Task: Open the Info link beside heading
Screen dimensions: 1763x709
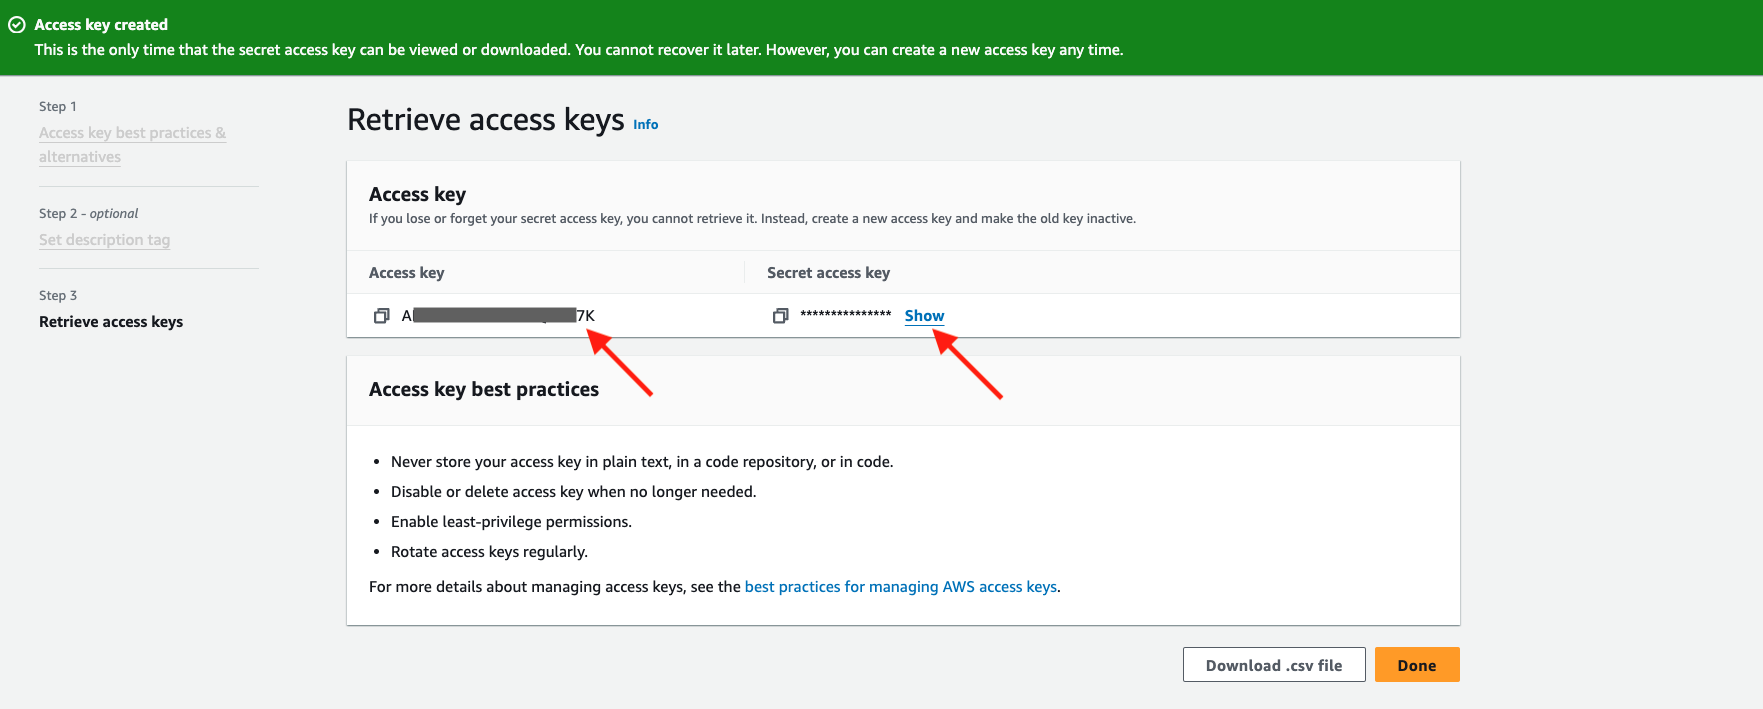Action: [645, 125]
